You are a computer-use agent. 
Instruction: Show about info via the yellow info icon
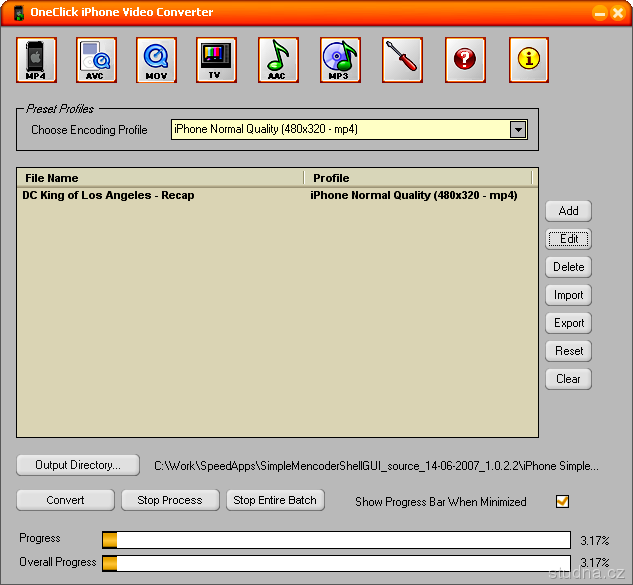tap(529, 60)
